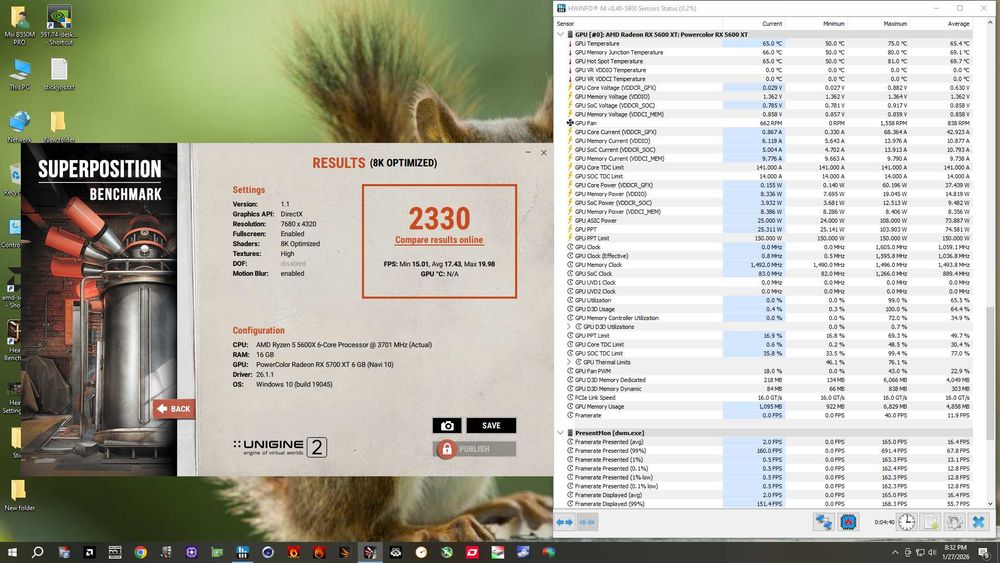
Task: Take screenshot with the camera icon in Superposition
Action: [447, 425]
